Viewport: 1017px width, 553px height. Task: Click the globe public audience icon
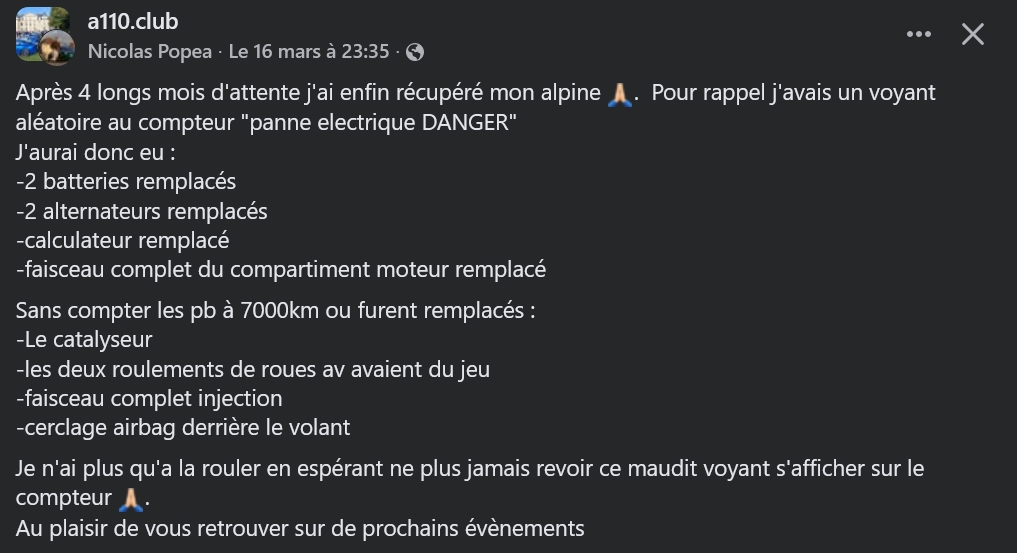click(x=415, y=52)
